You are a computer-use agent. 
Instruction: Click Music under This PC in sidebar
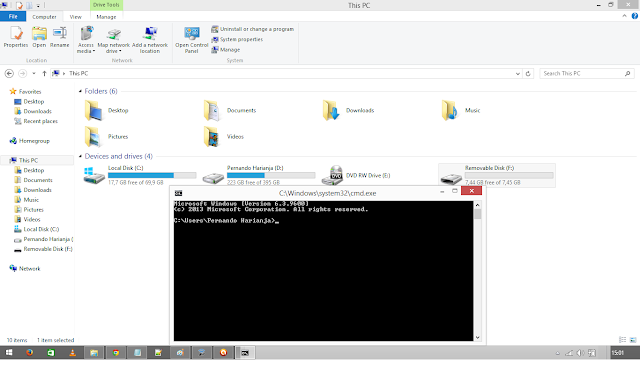coord(31,200)
